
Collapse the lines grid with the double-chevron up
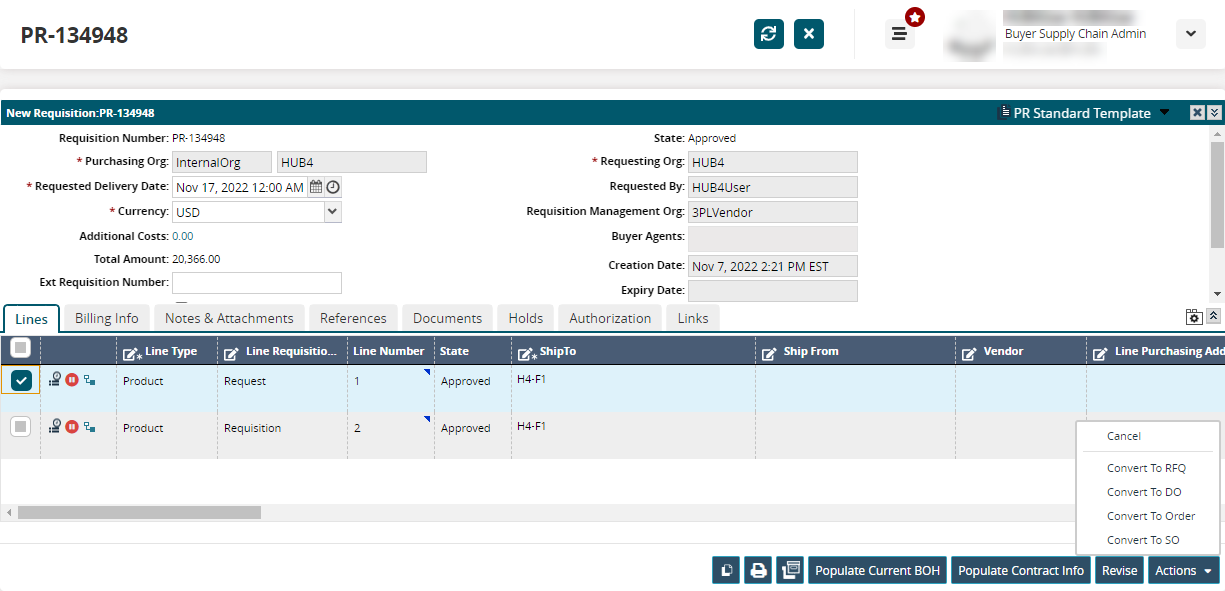point(1213,316)
